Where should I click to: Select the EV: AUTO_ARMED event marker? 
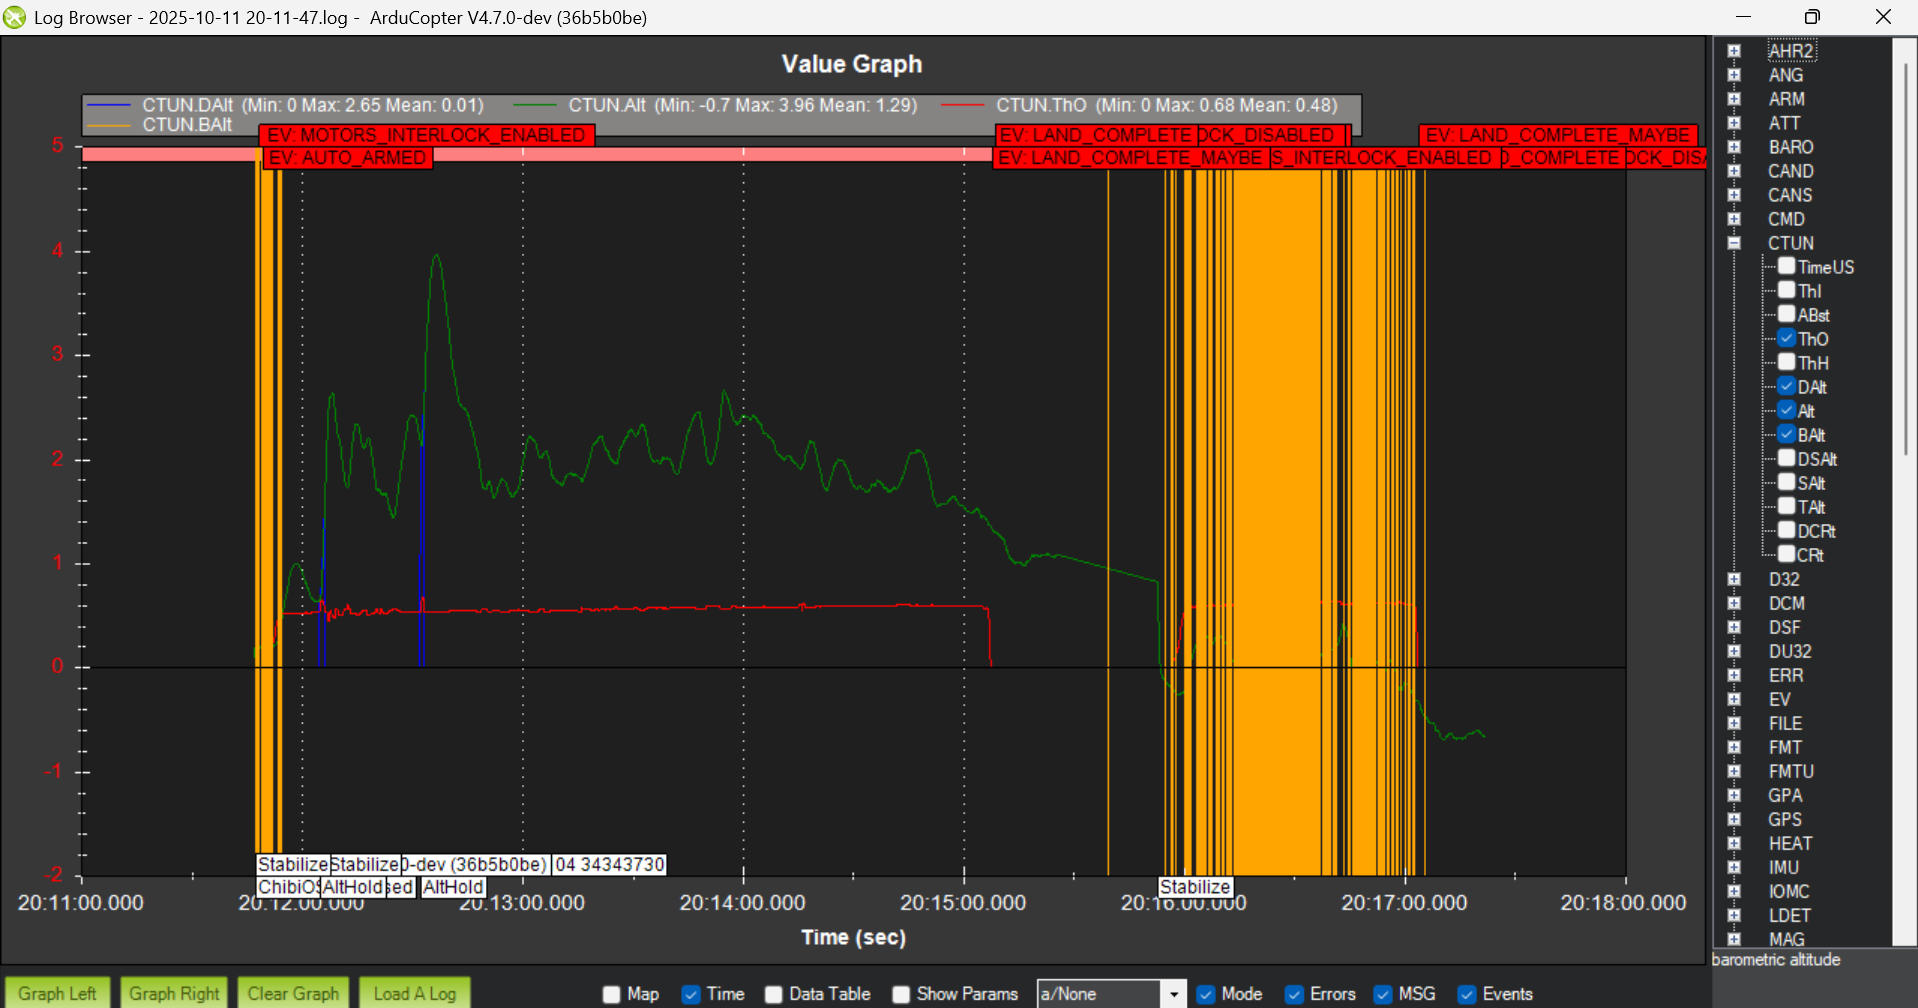pyautogui.click(x=347, y=158)
